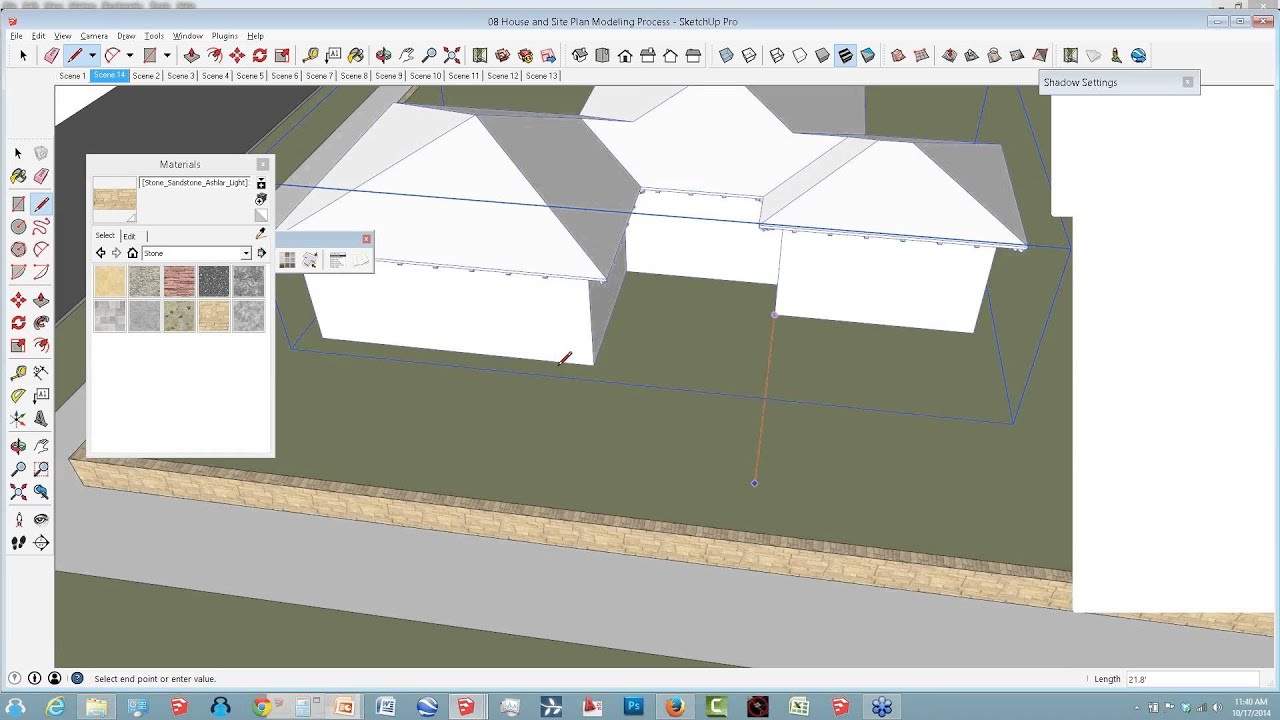The image size is (1280, 720).
Task: Select the Offset tool in top toolbar
Action: click(x=214, y=56)
